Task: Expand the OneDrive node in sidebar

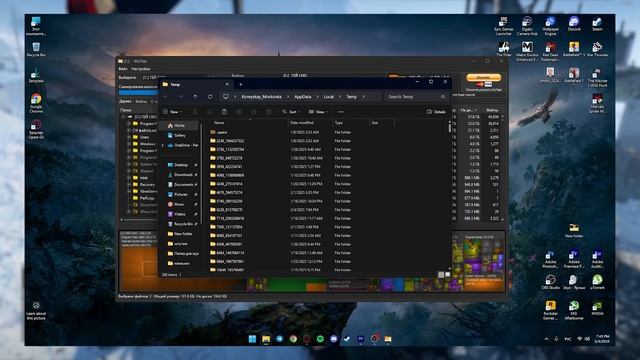Action: (163, 145)
